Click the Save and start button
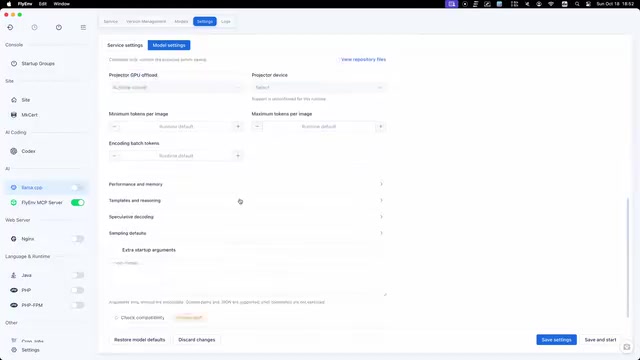The height and width of the screenshot is (360, 640). tap(600, 340)
